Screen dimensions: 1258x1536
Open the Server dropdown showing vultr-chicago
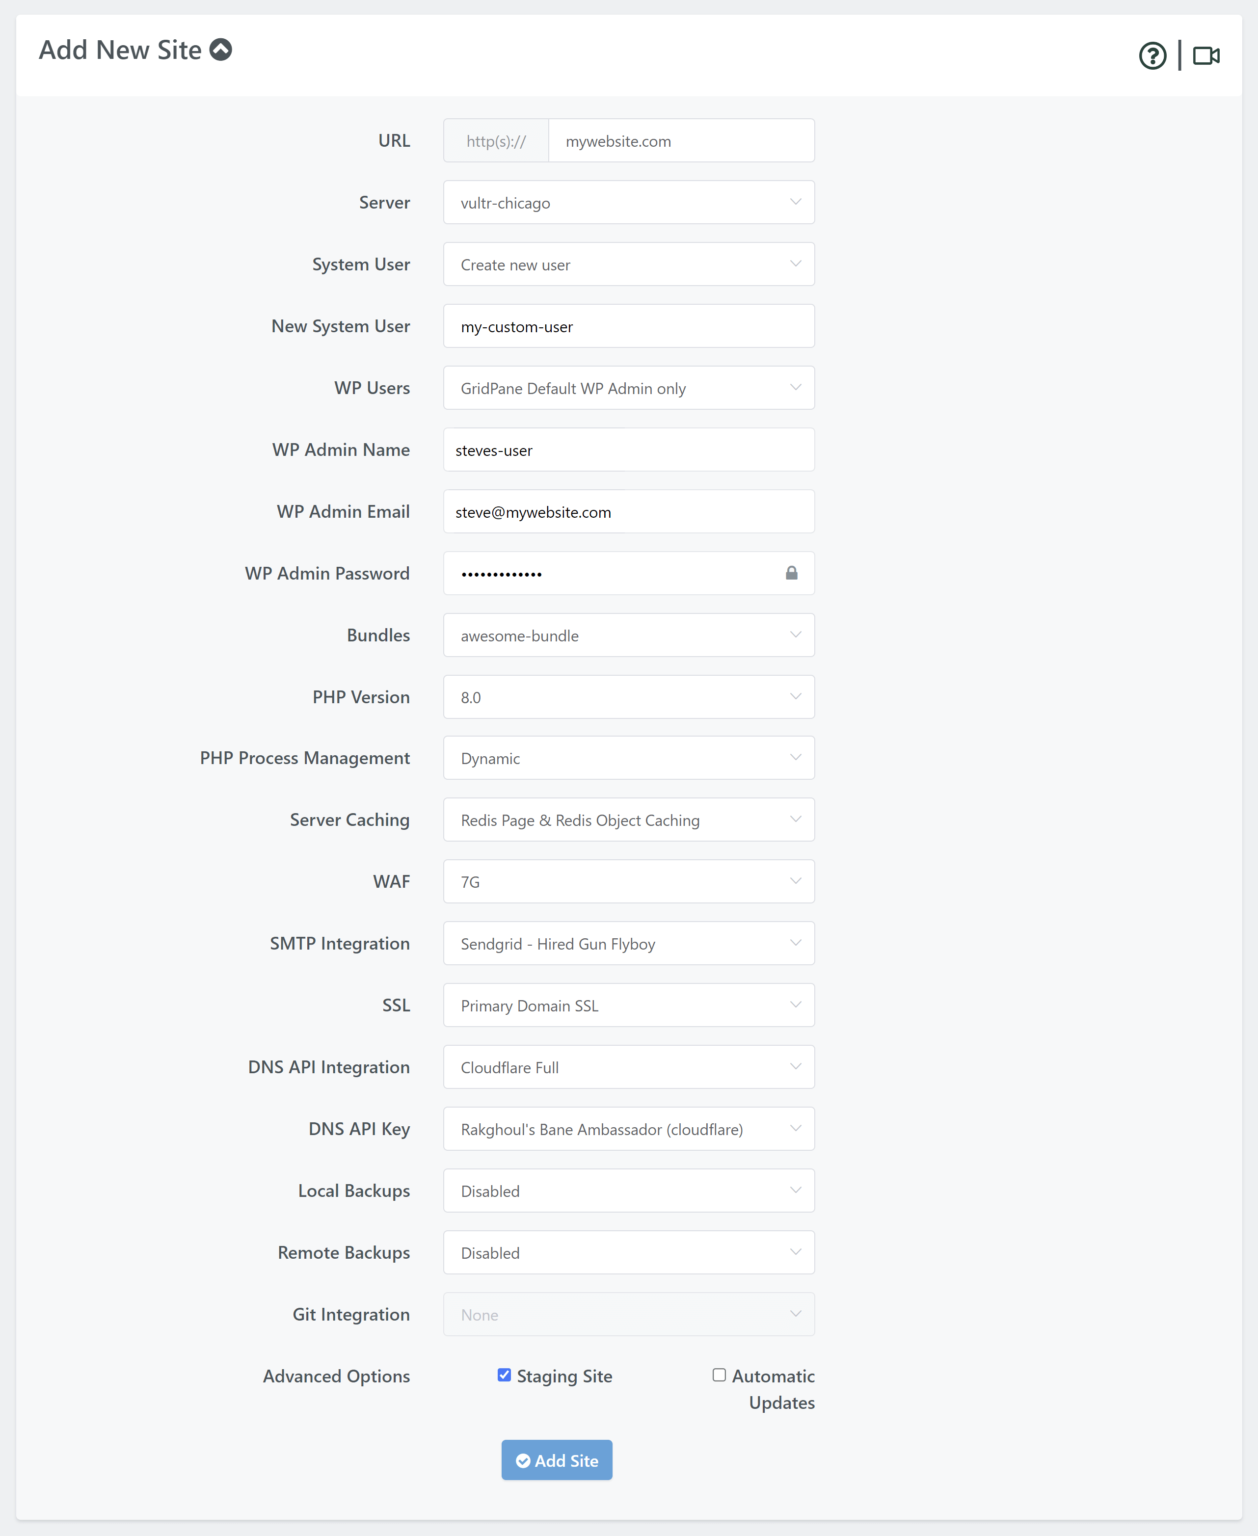click(x=628, y=202)
